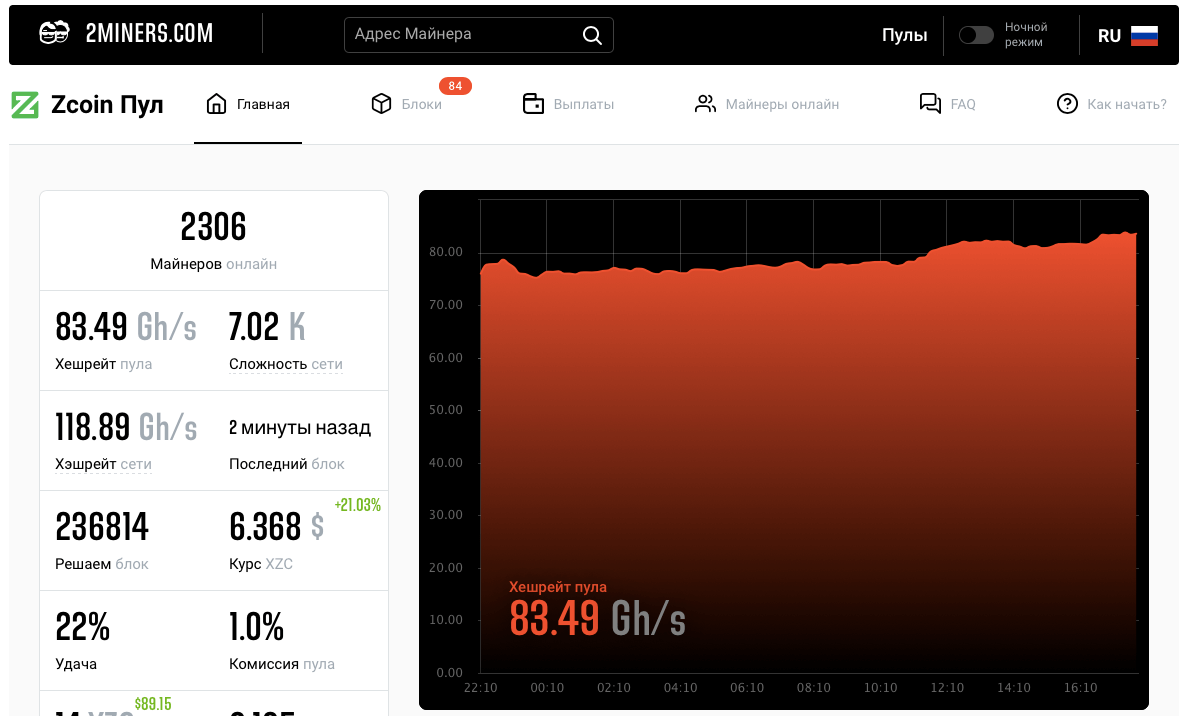Screen dimensions: 1190x716
Task: Open the Выплаты tab
Action: click(x=584, y=104)
